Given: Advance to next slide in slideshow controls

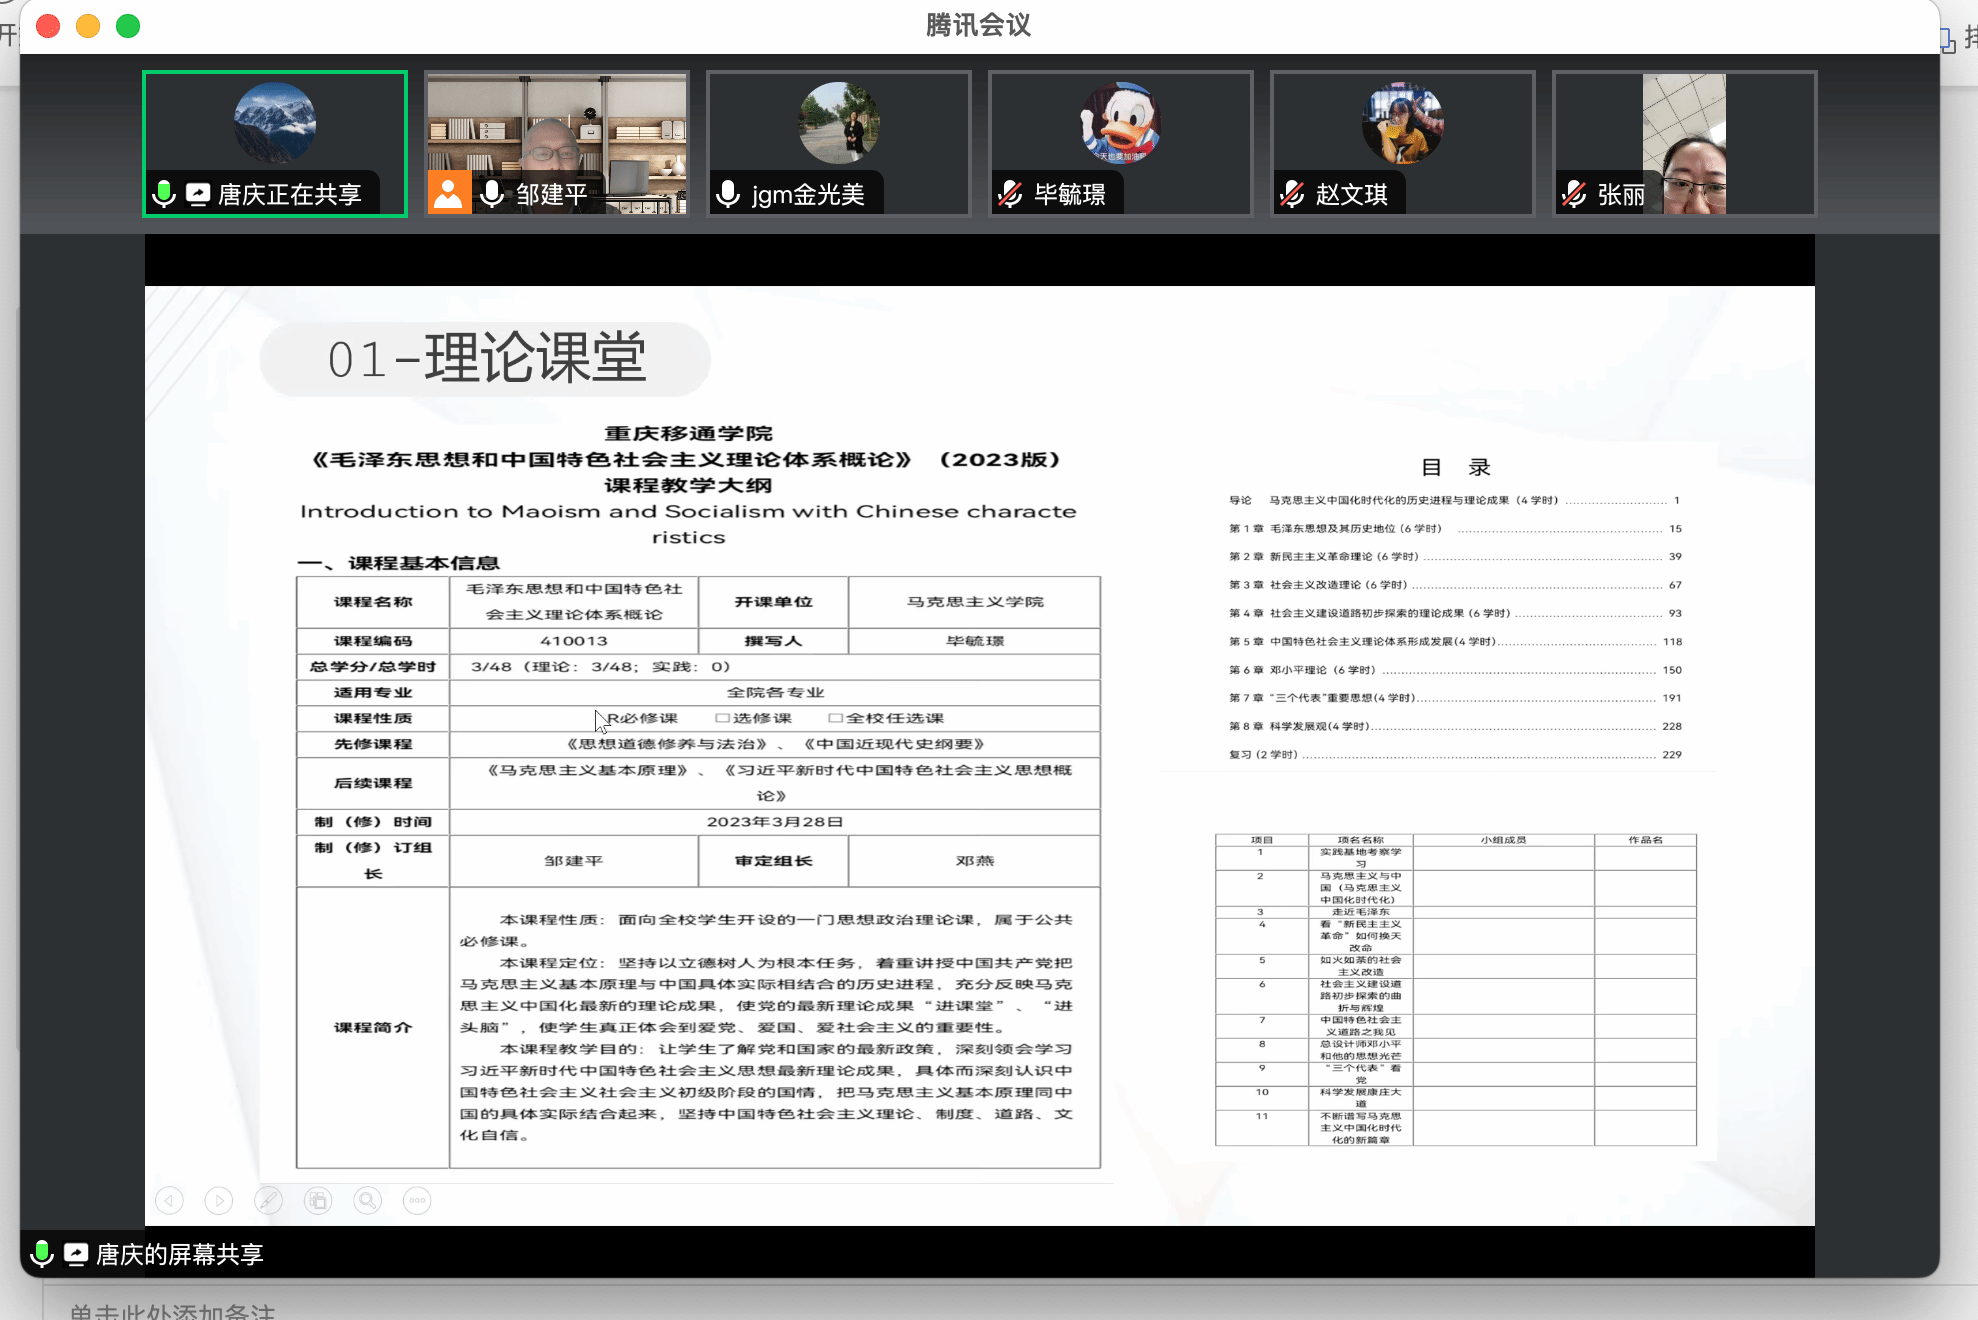Looking at the screenshot, I should [x=219, y=1200].
